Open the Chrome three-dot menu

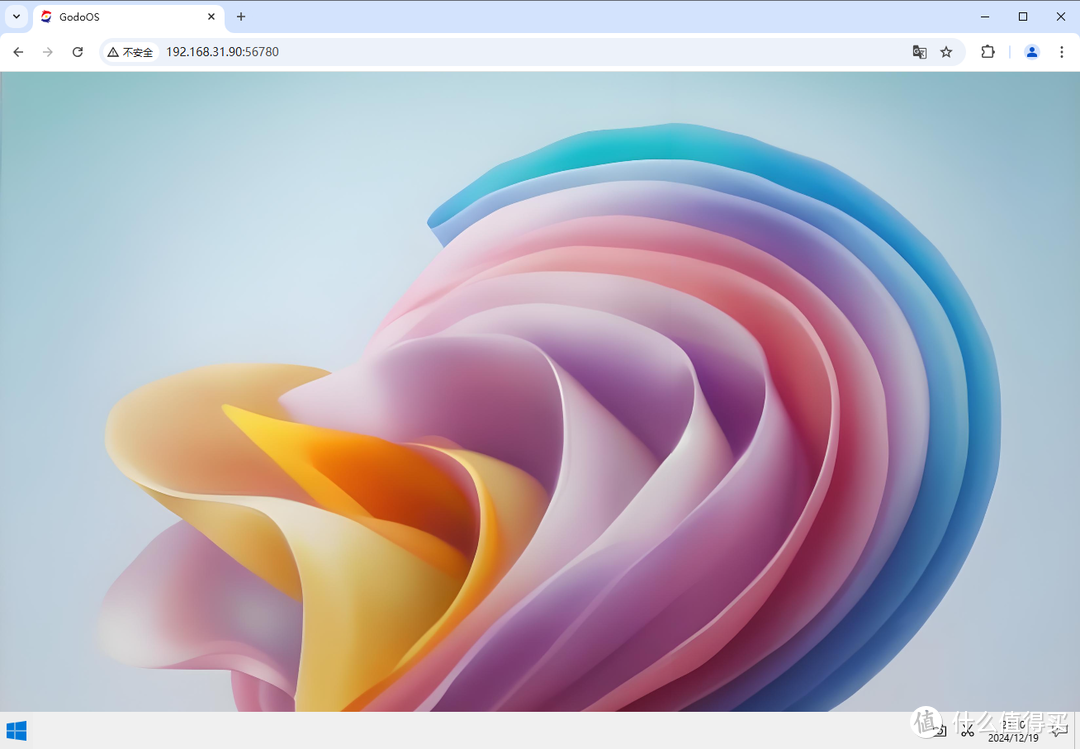(1061, 52)
